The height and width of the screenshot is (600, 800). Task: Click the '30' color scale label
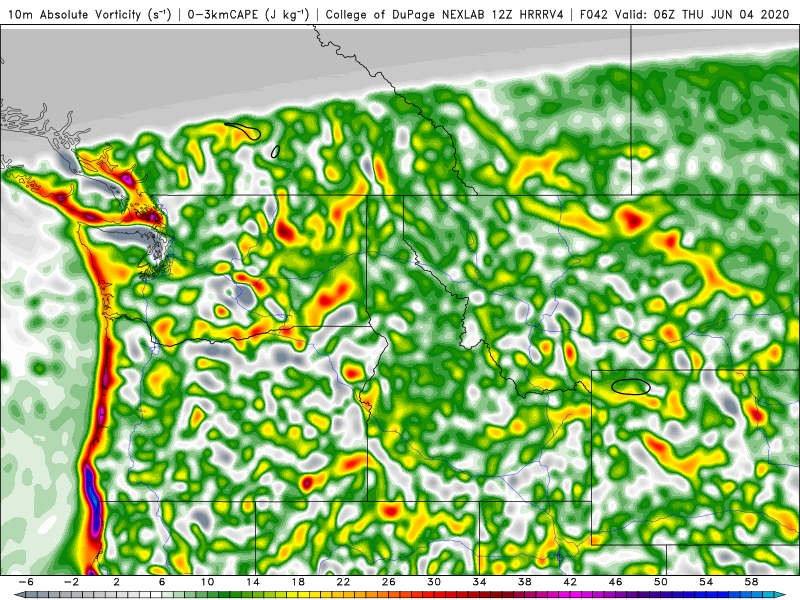434,582
